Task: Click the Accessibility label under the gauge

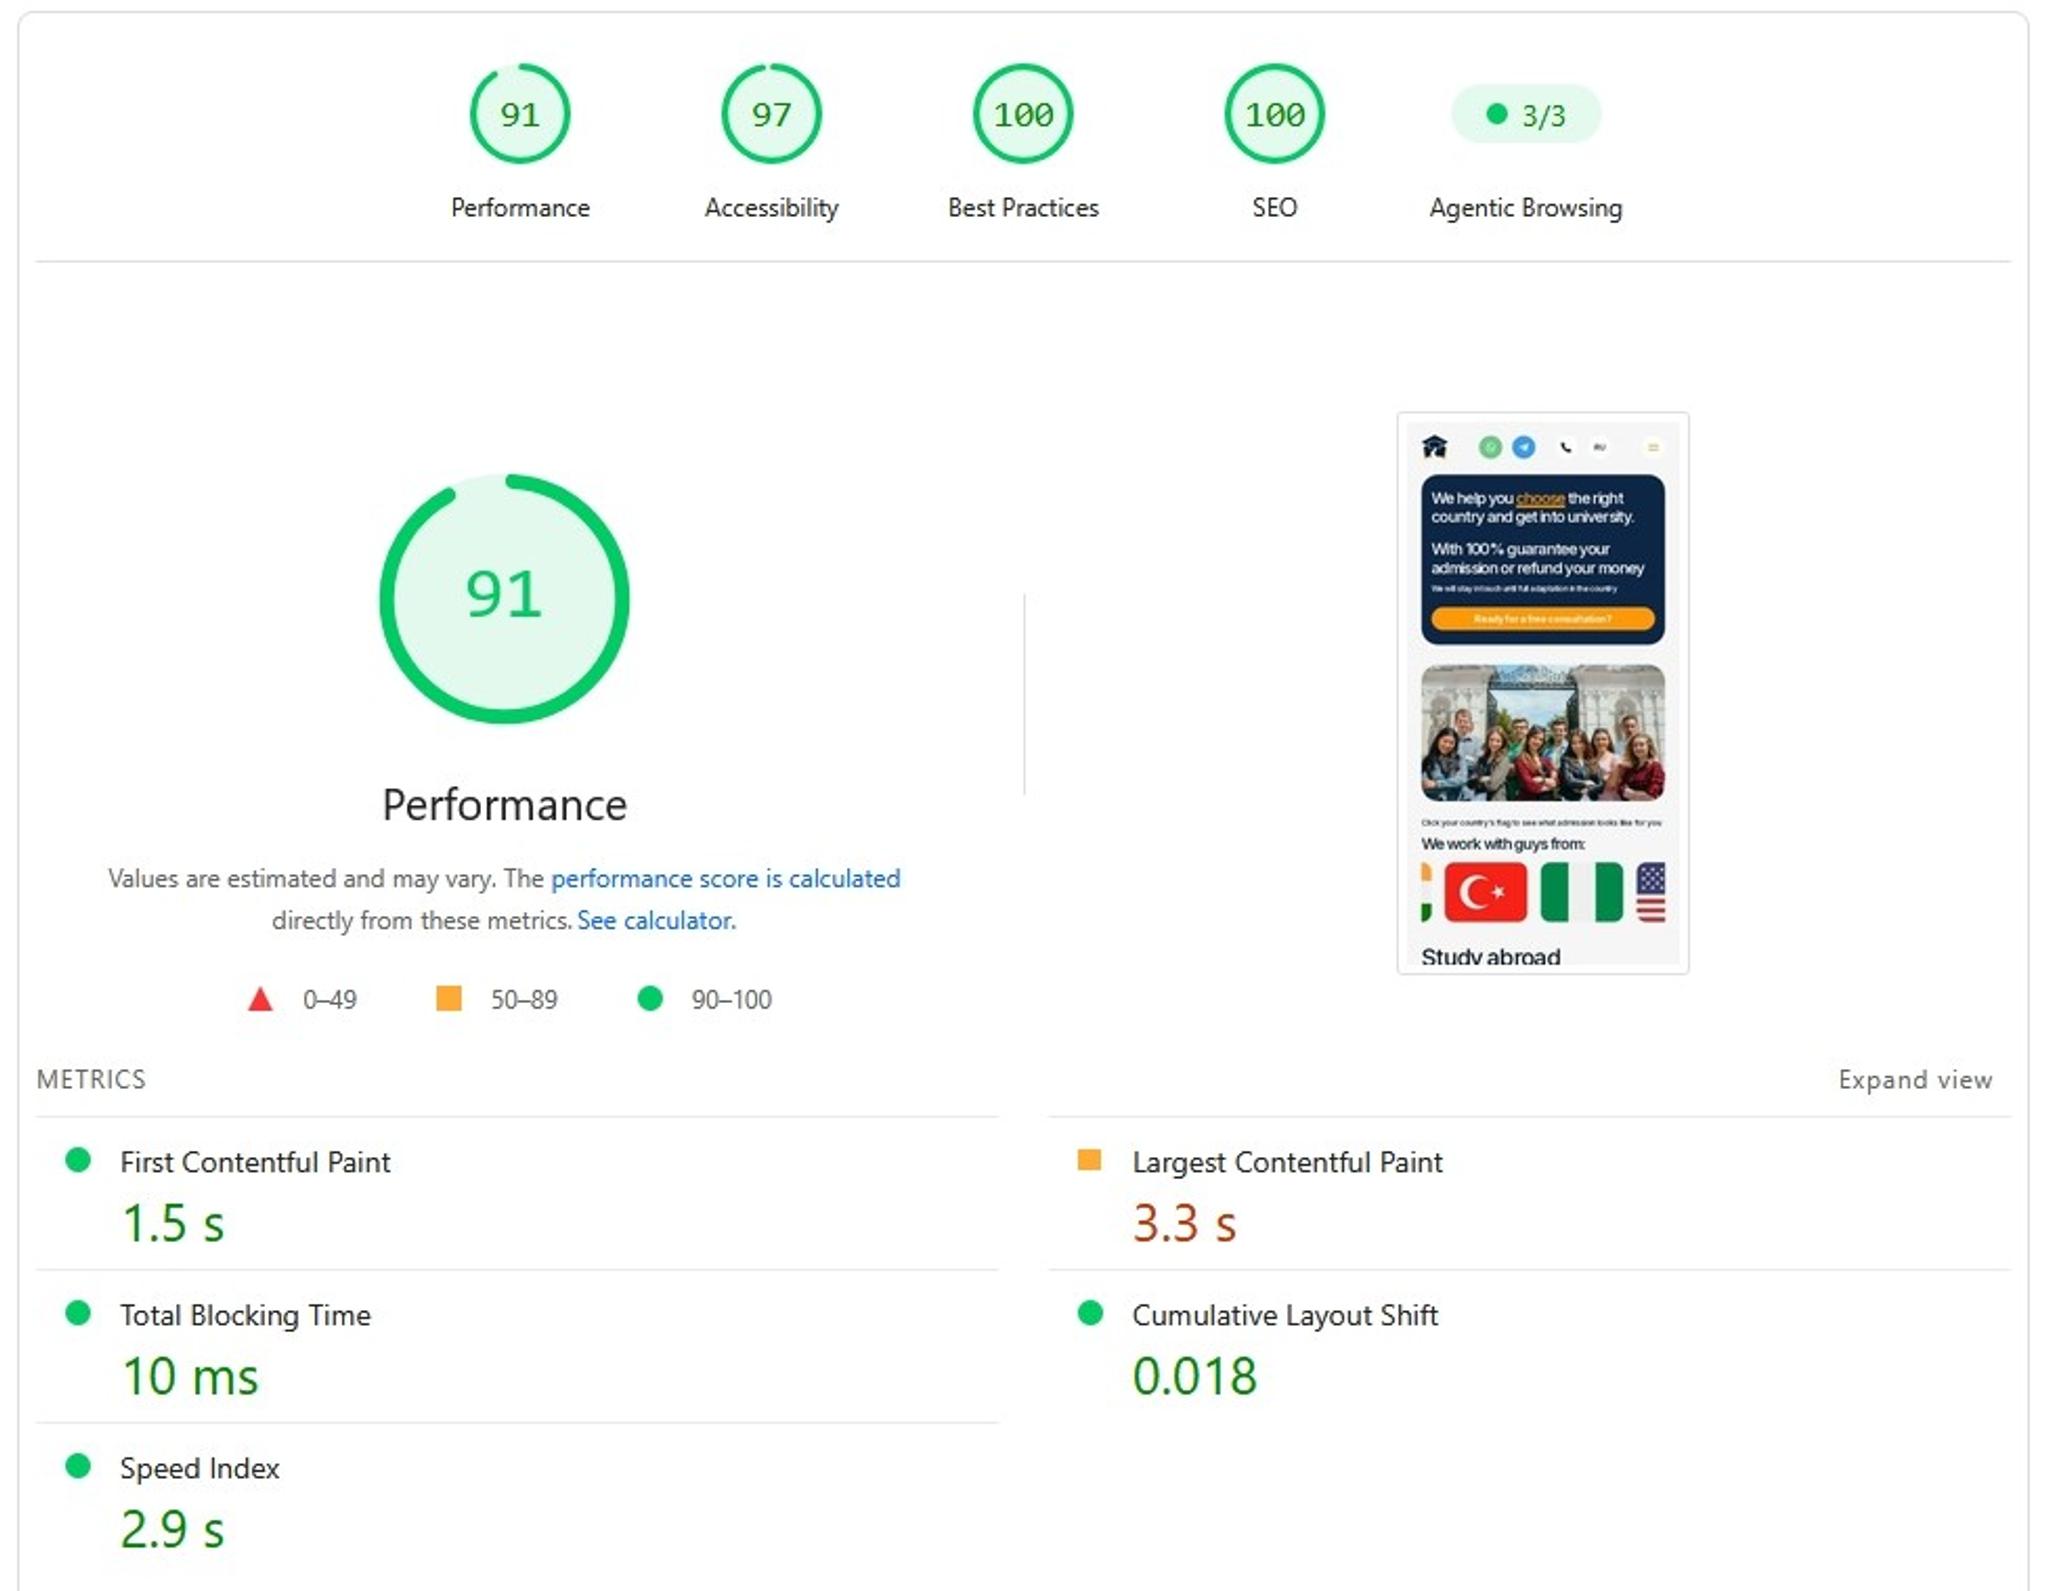Action: tap(771, 208)
